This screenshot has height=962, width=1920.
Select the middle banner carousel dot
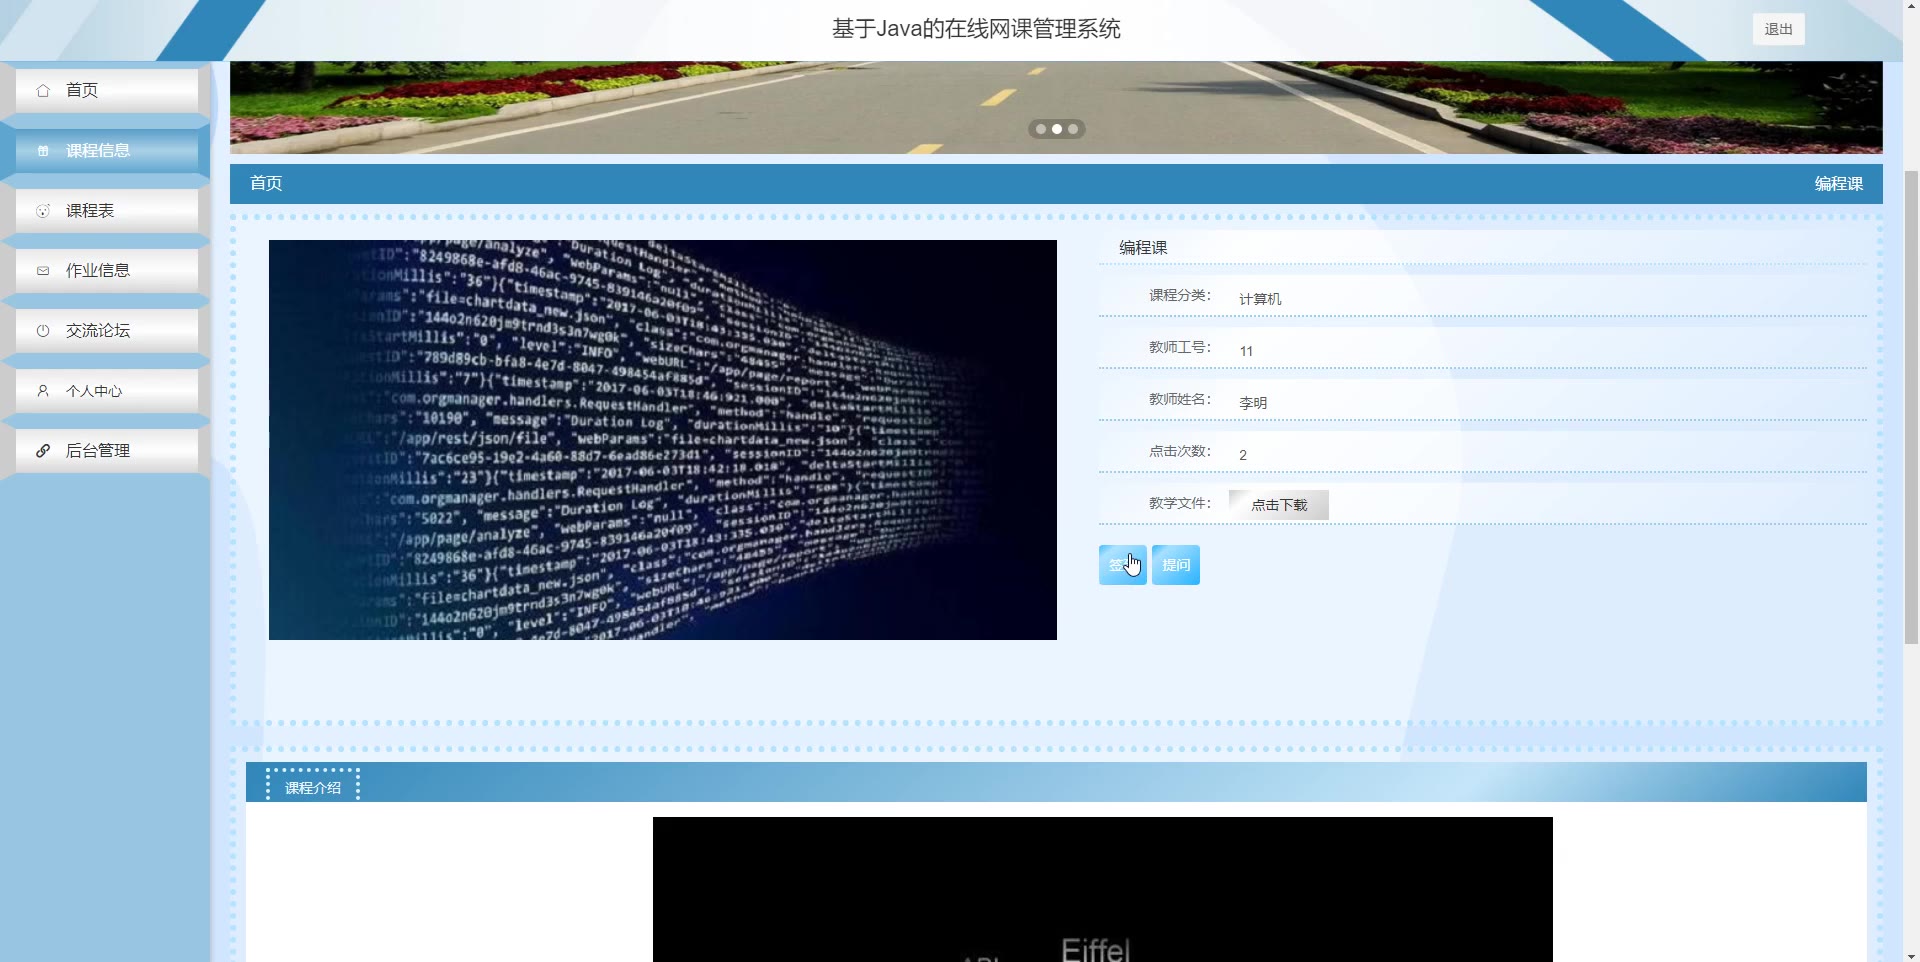pos(1057,129)
